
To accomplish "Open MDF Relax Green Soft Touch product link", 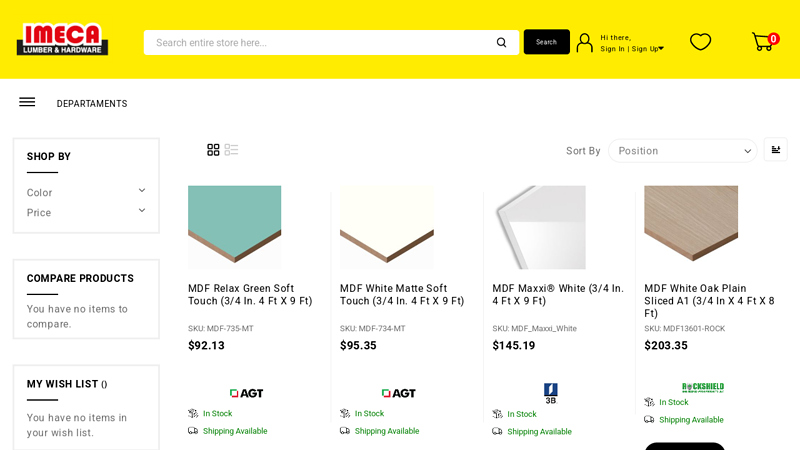I will point(250,294).
